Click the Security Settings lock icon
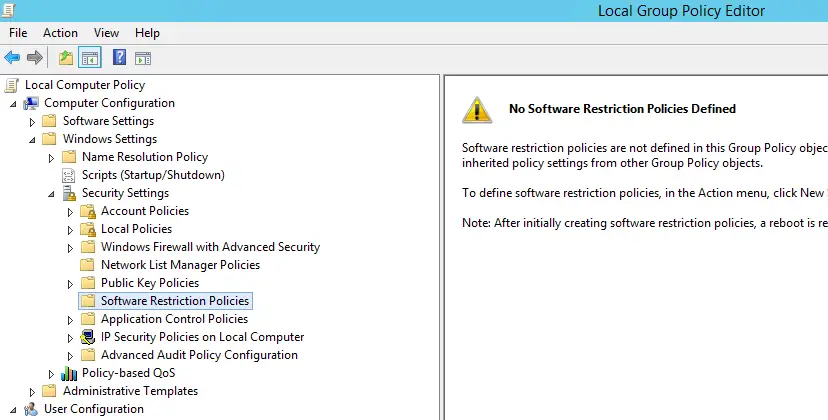This screenshot has width=828, height=420. tap(69, 193)
